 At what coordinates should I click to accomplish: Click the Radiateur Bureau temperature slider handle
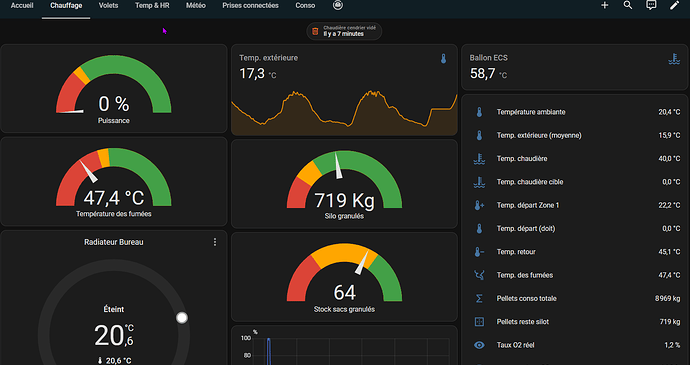(182, 318)
